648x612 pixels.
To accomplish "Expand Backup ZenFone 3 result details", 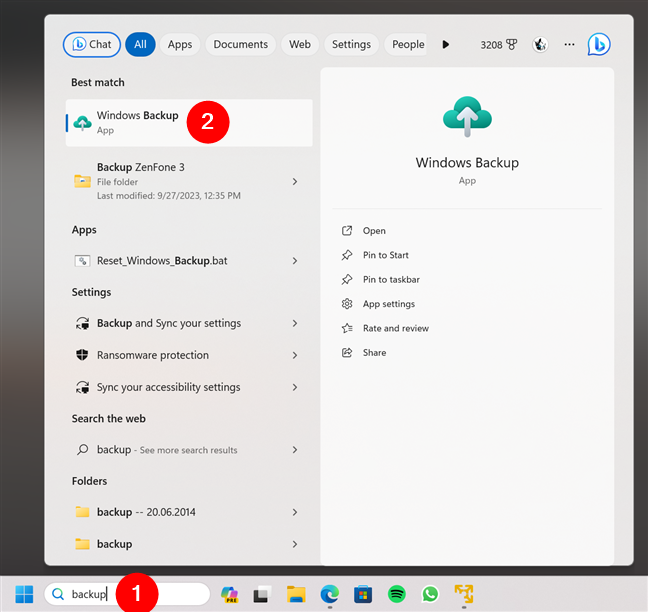I will [x=295, y=181].
